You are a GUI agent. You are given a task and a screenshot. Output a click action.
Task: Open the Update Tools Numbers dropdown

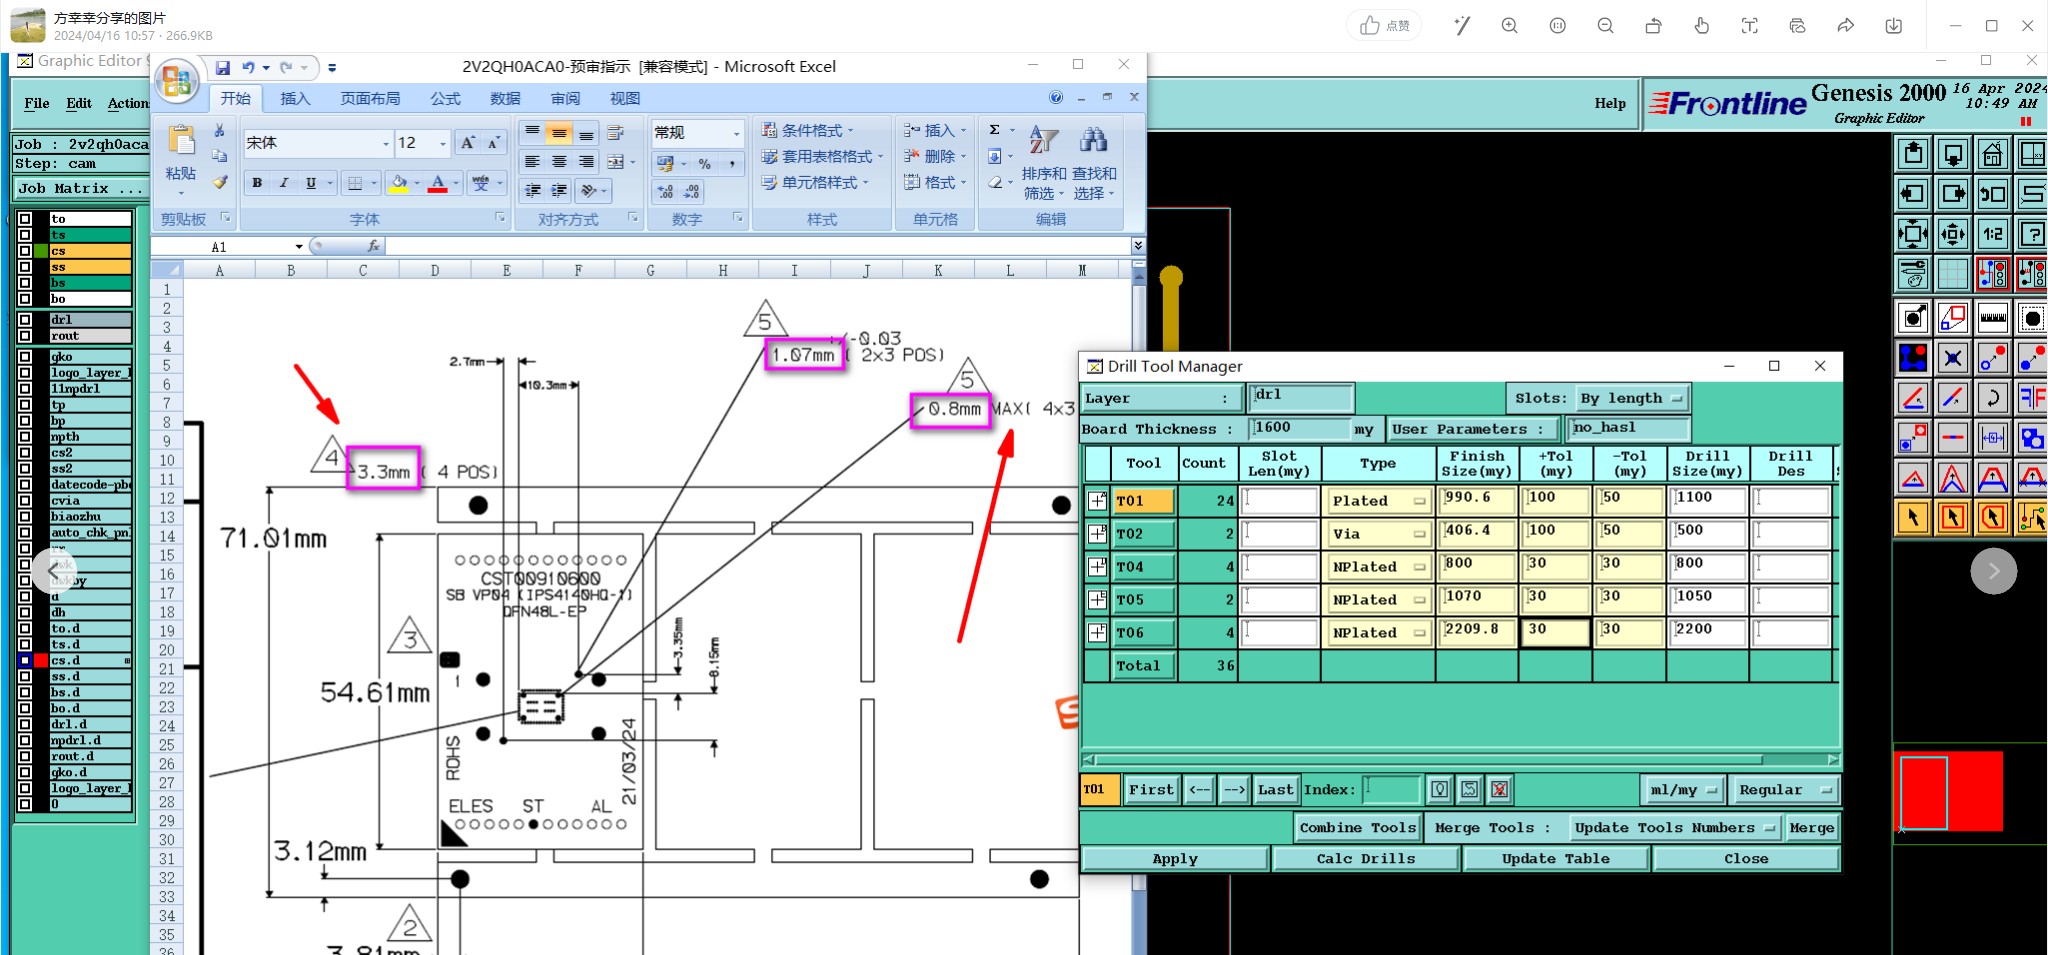click(x=1673, y=828)
